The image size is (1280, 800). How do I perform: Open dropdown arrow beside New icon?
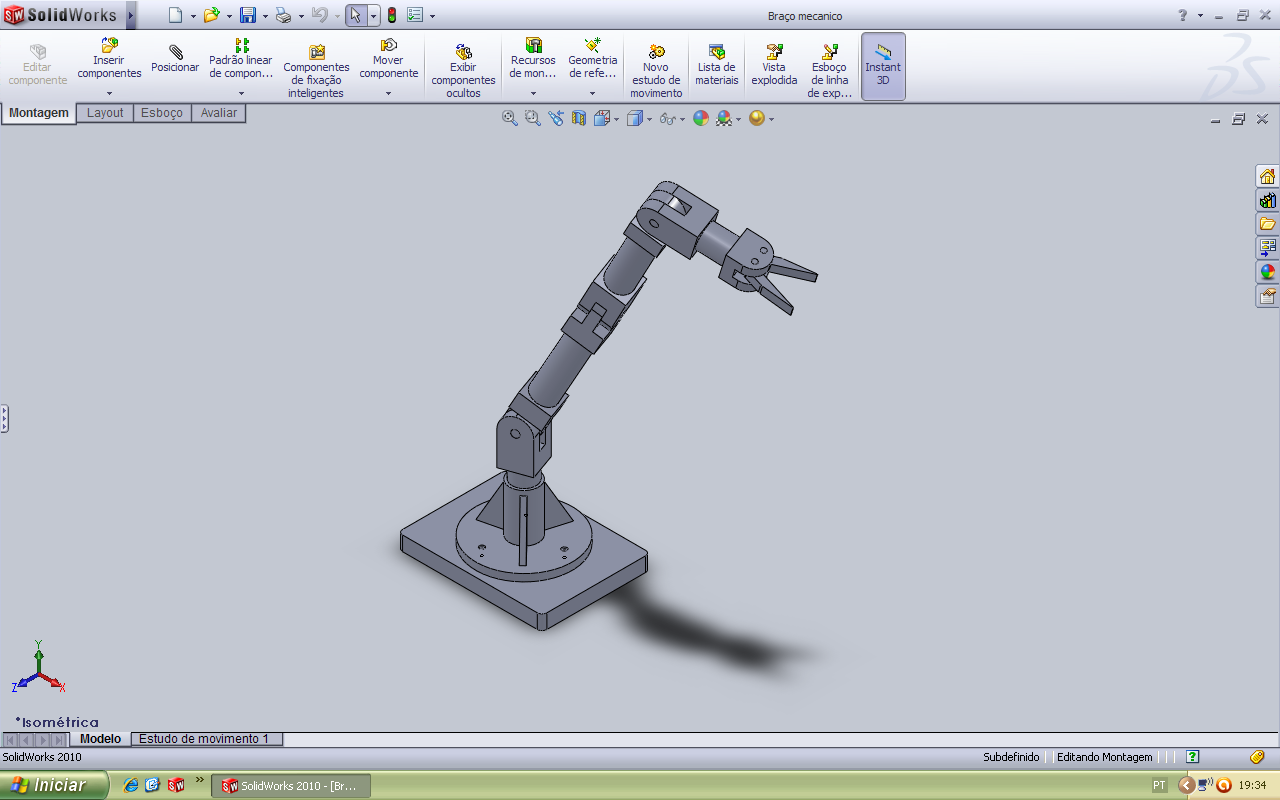pos(193,16)
